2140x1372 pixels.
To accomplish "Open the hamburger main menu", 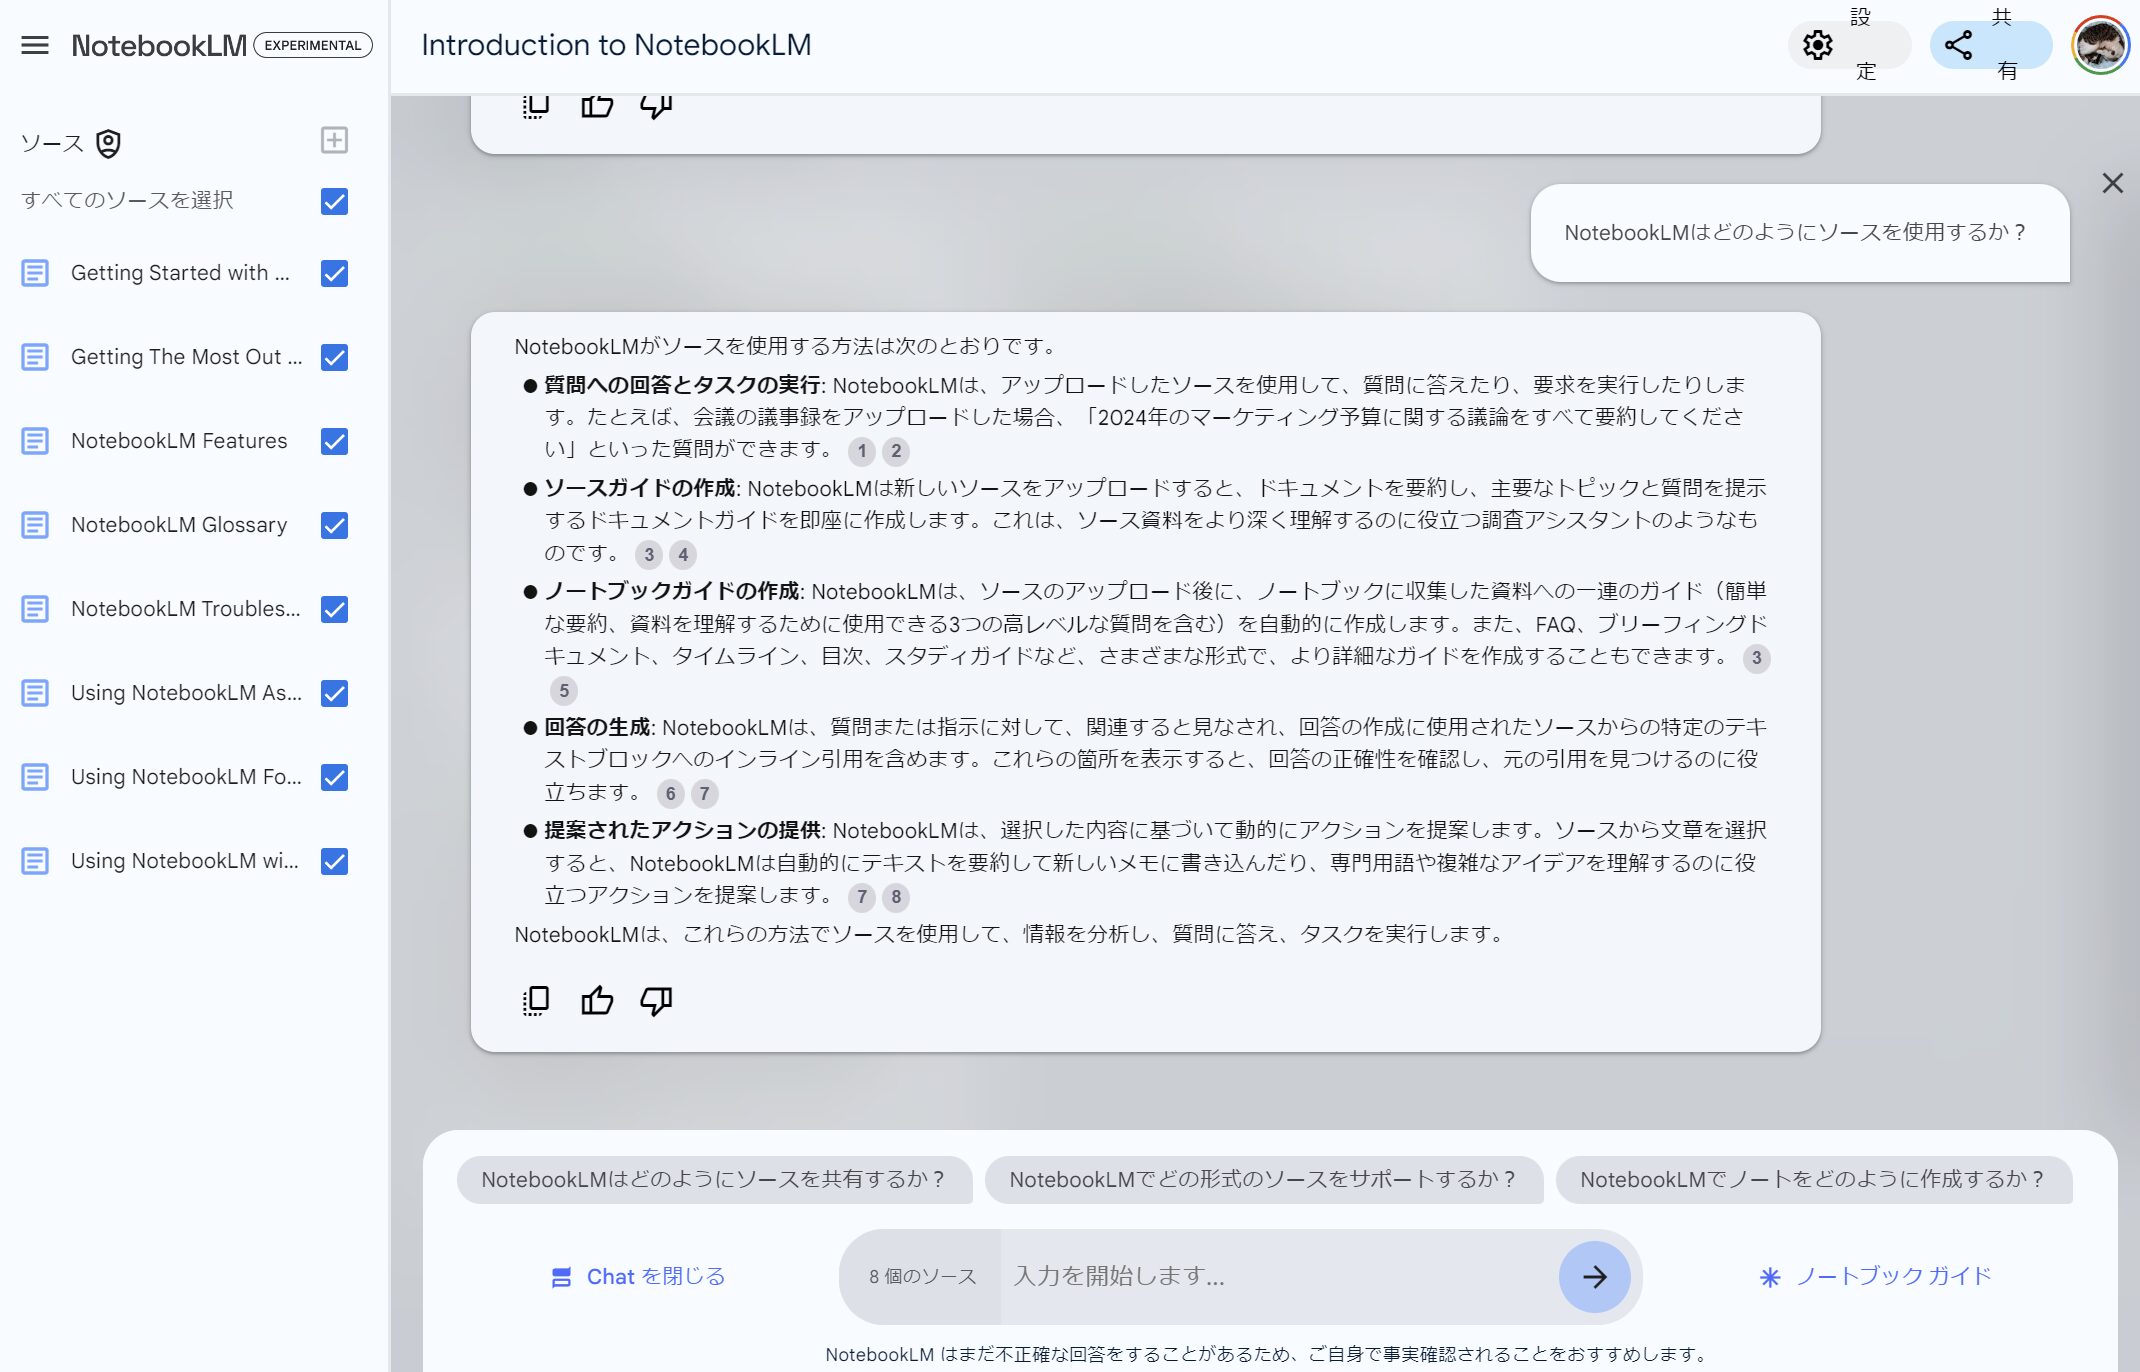I will pos(35,45).
